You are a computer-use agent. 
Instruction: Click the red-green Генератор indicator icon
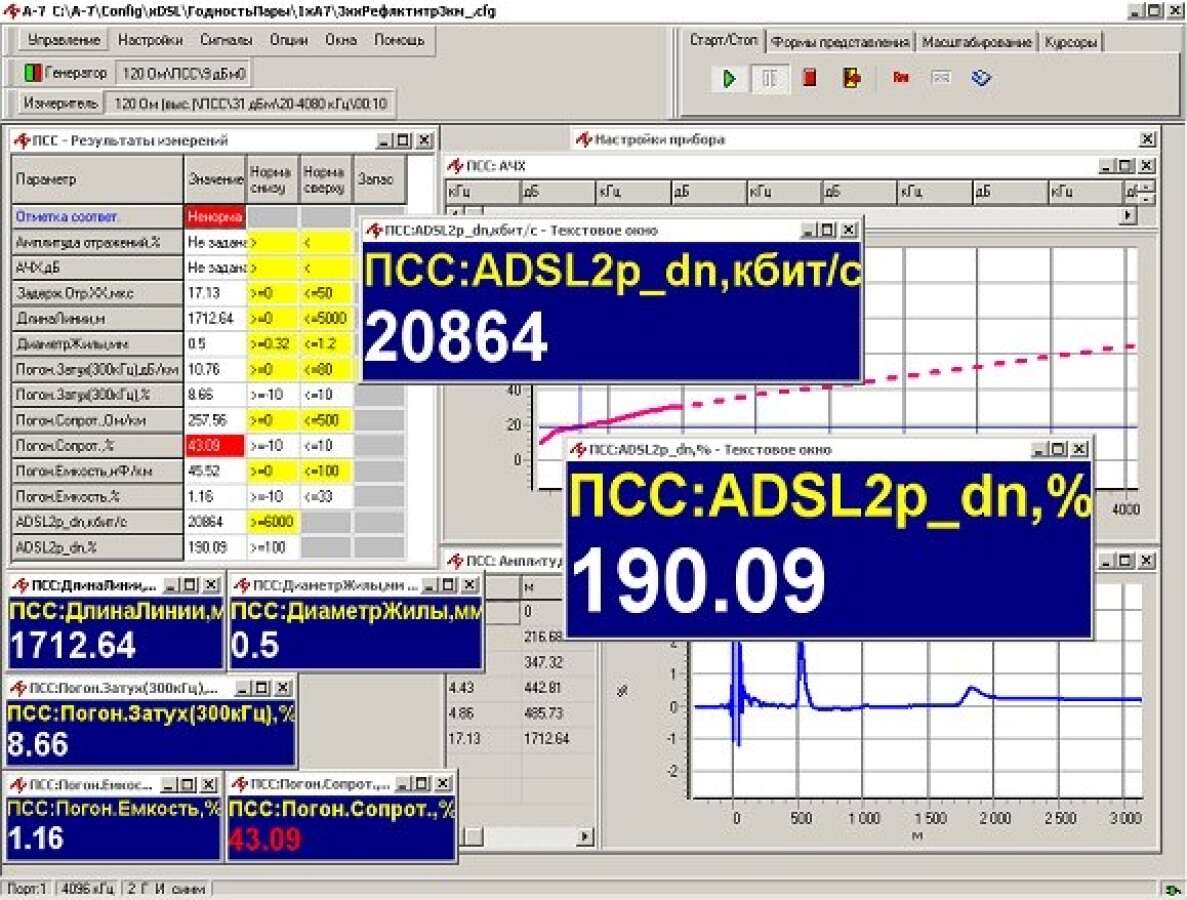(x=33, y=73)
